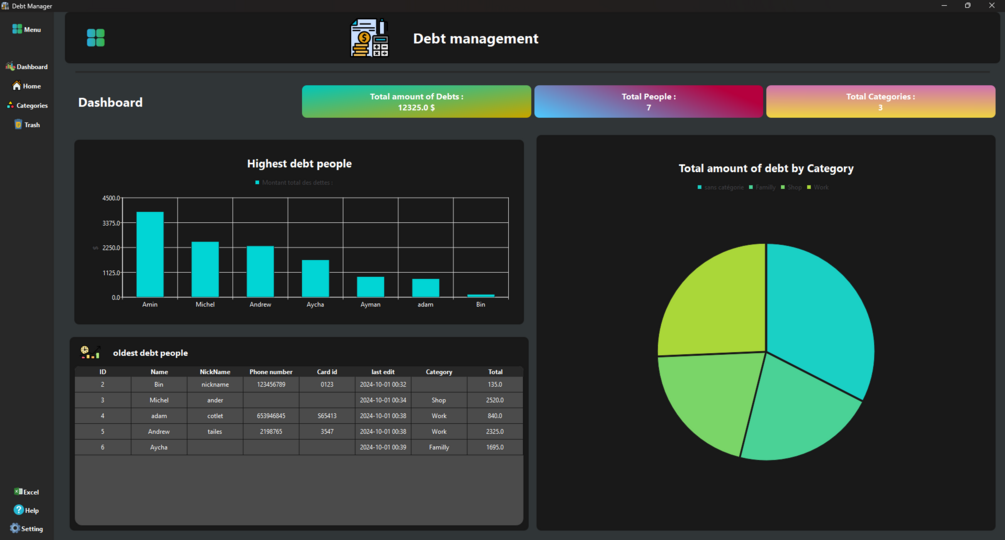Click the card id S65413 cell
The image size is (1005, 540).
click(x=327, y=416)
